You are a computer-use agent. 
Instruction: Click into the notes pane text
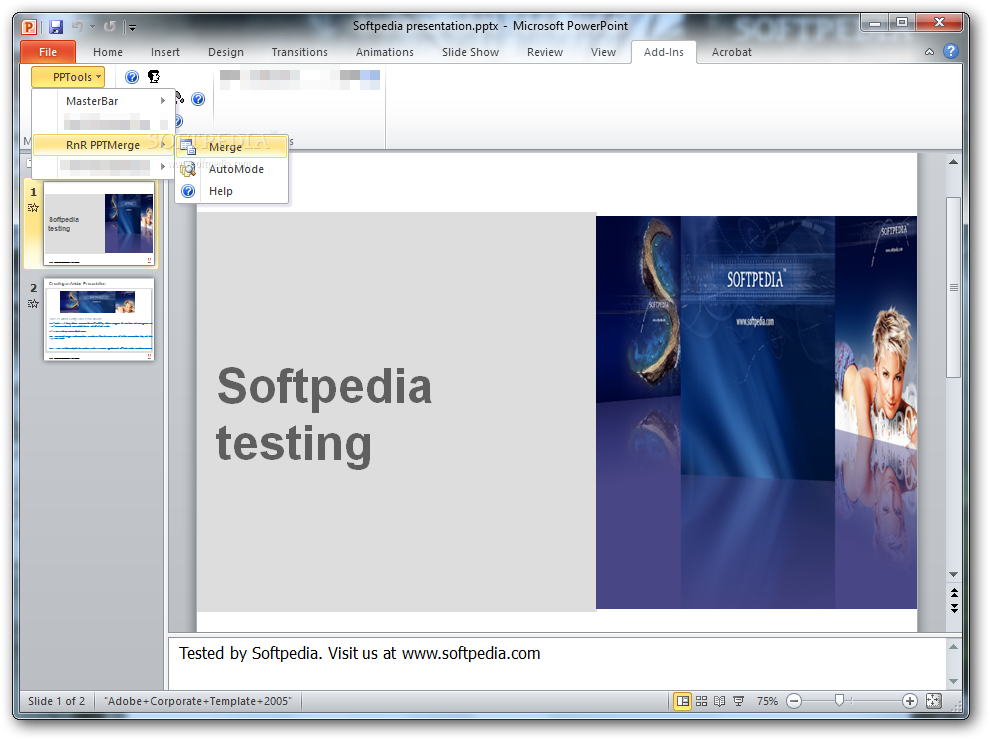pos(359,653)
